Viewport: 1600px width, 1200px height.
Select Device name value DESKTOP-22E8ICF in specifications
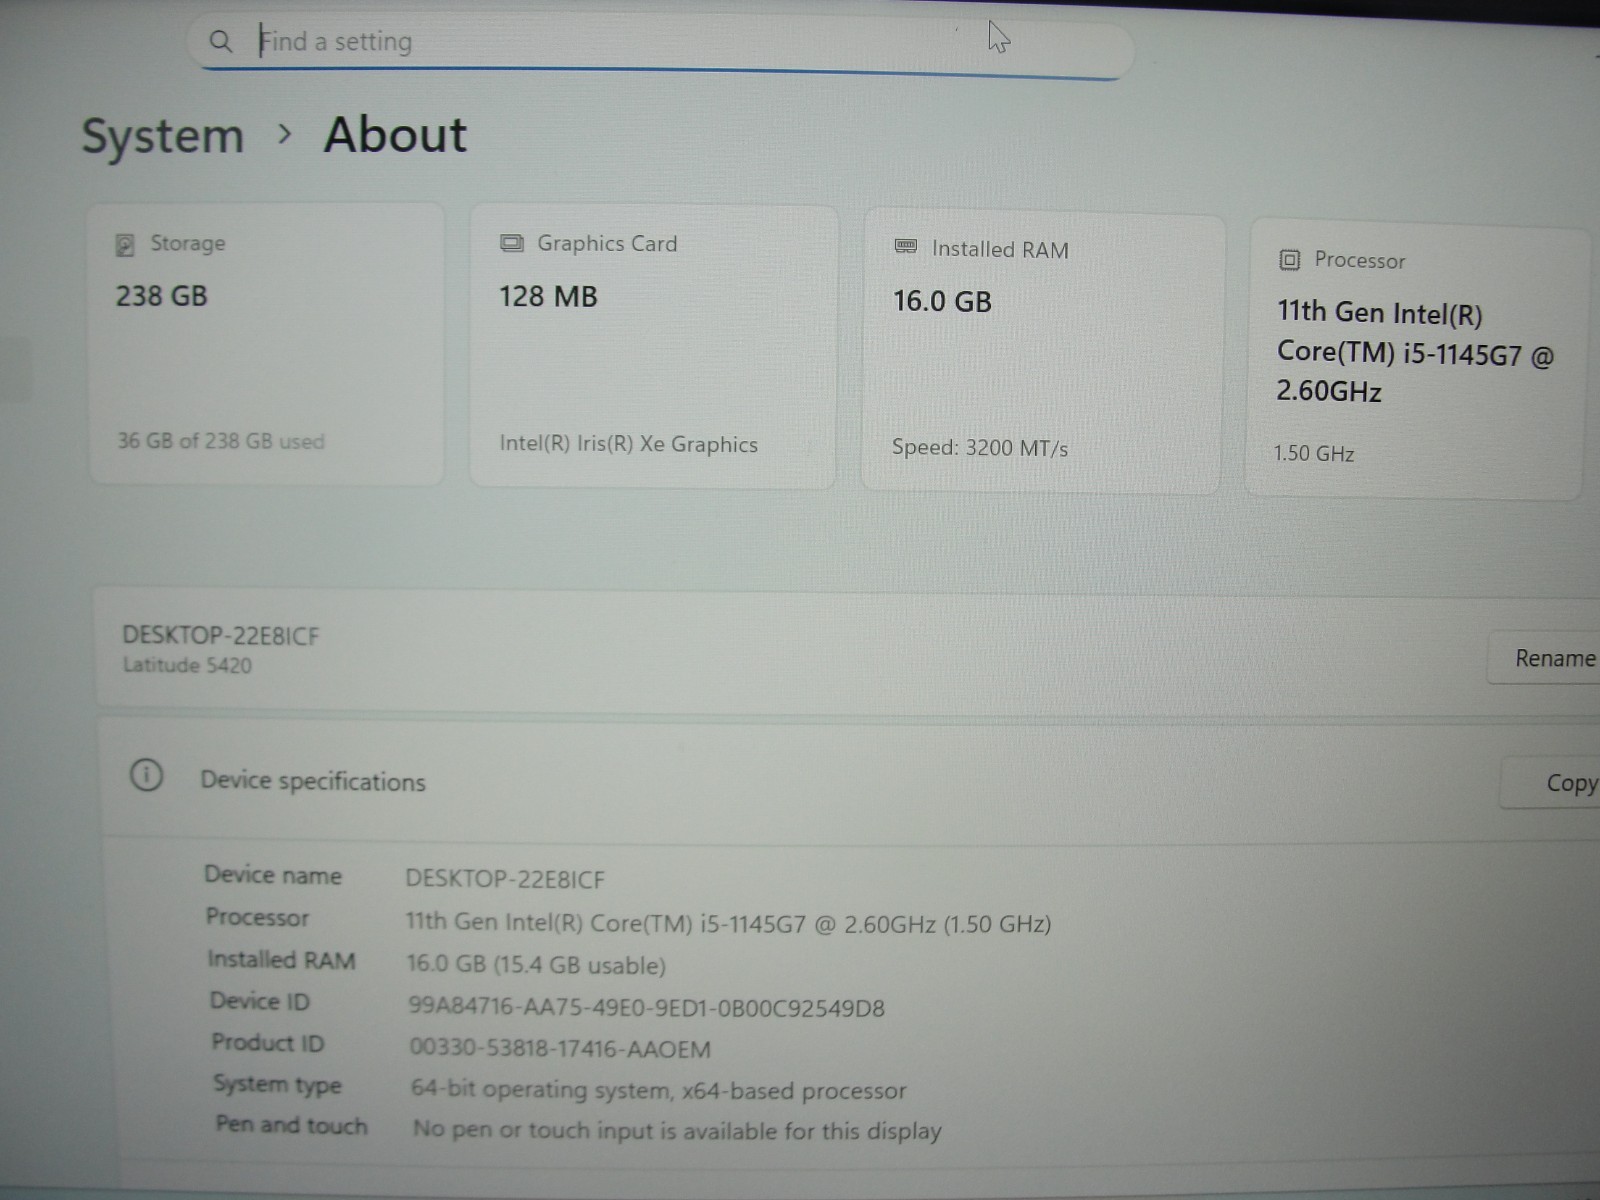click(x=505, y=879)
